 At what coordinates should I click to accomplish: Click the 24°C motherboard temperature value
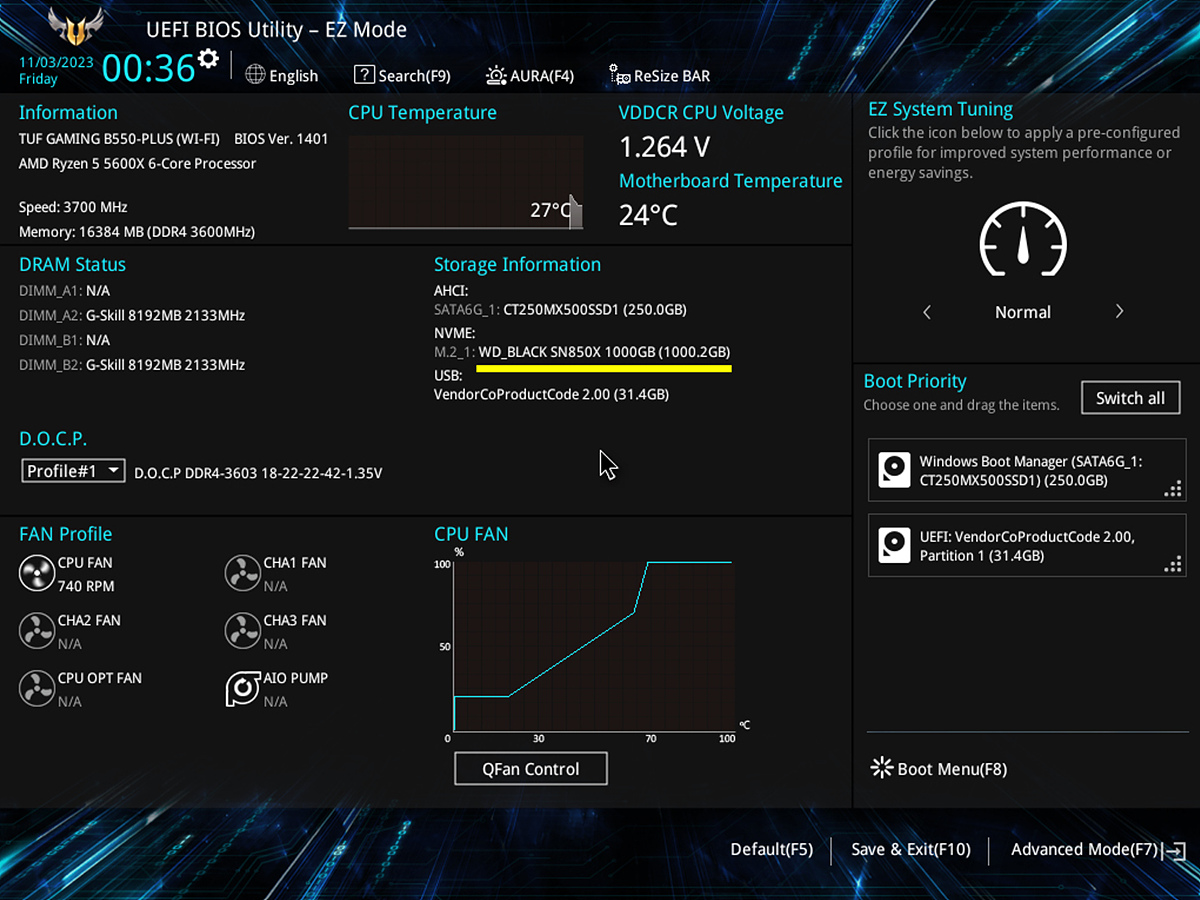pyautogui.click(x=648, y=215)
